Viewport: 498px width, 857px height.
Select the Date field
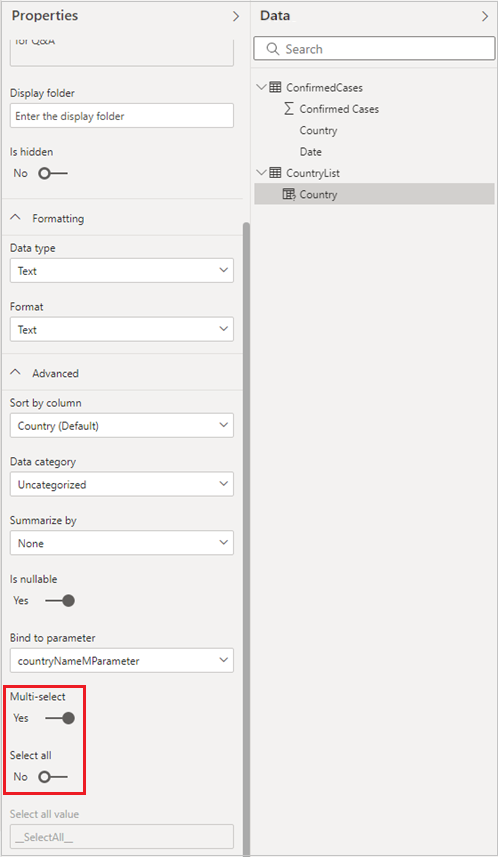click(x=310, y=152)
